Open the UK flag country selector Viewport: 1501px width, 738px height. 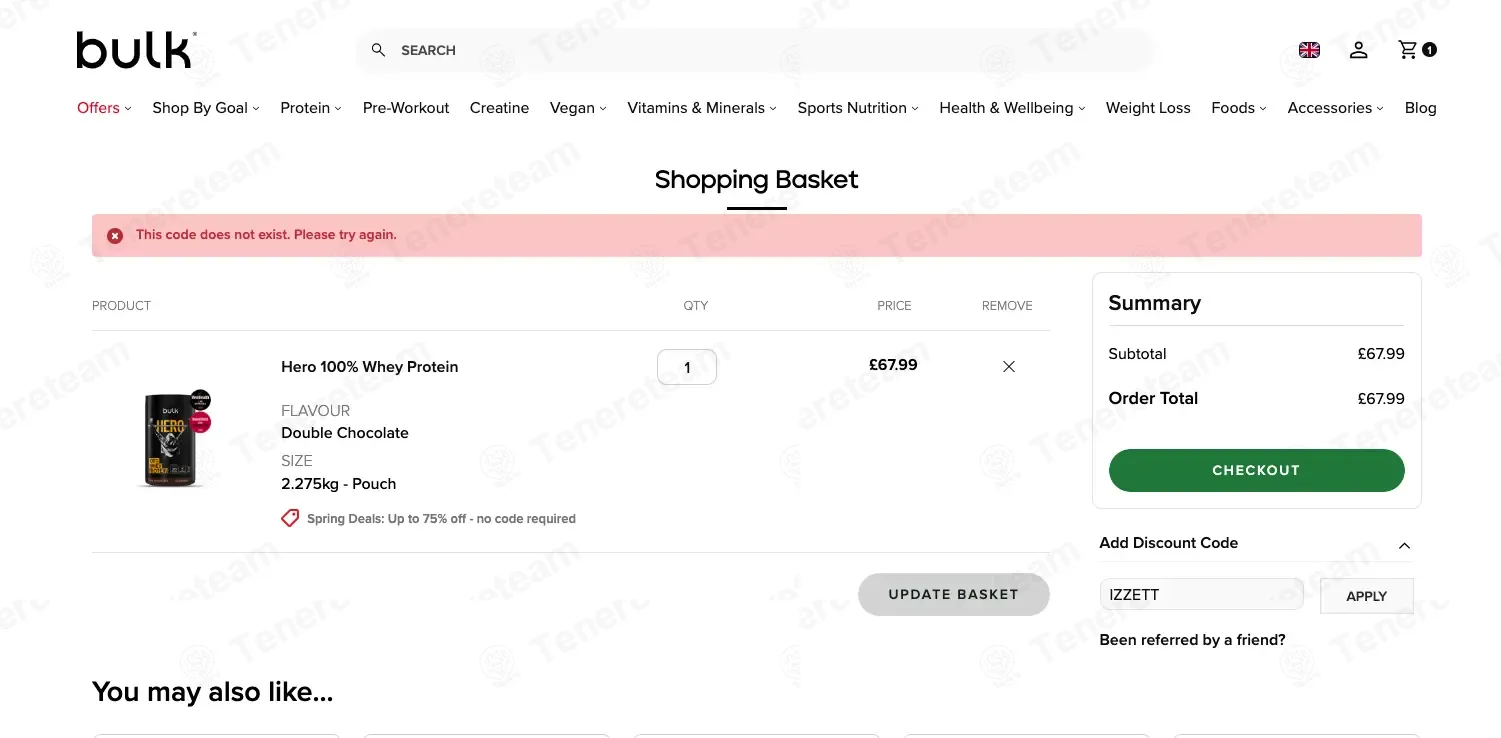[1309, 50]
